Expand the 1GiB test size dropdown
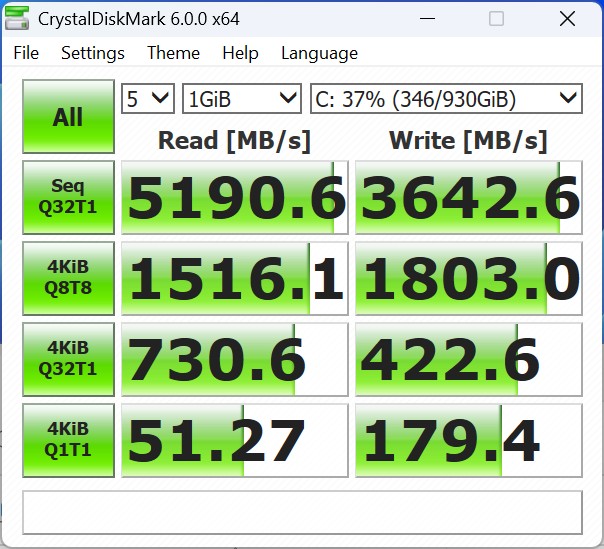The image size is (604, 549). click(241, 98)
